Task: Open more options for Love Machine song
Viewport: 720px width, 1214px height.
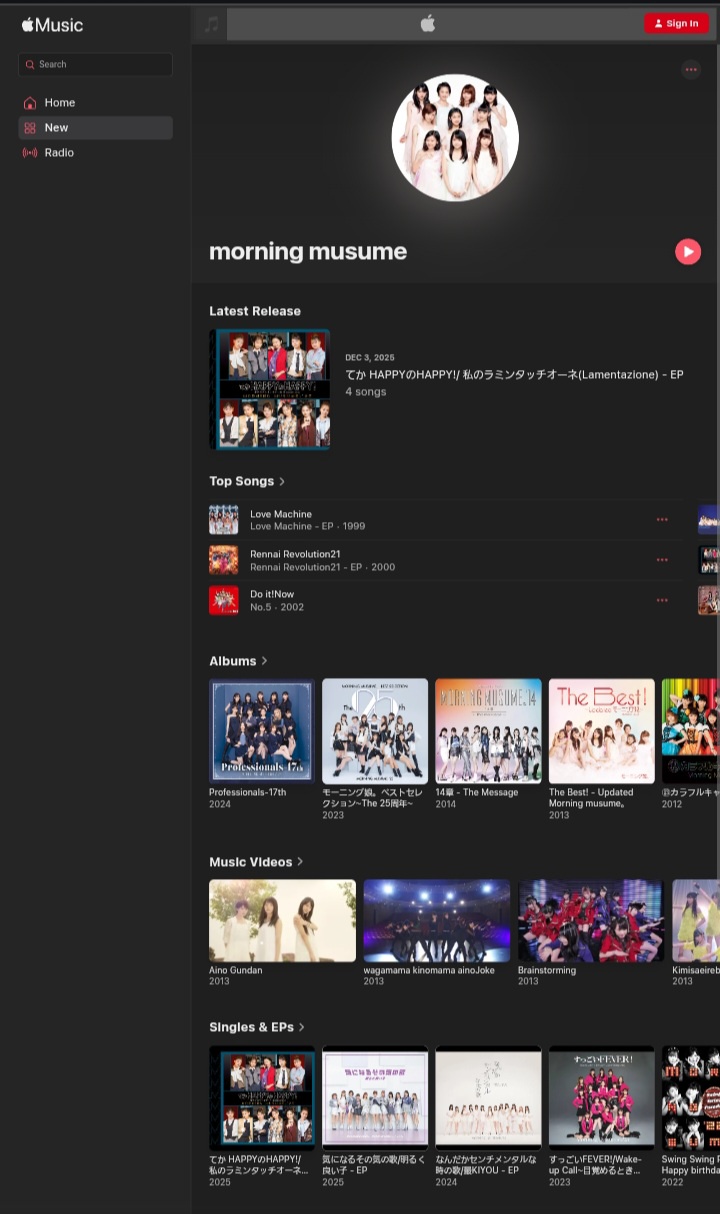Action: click(661, 520)
